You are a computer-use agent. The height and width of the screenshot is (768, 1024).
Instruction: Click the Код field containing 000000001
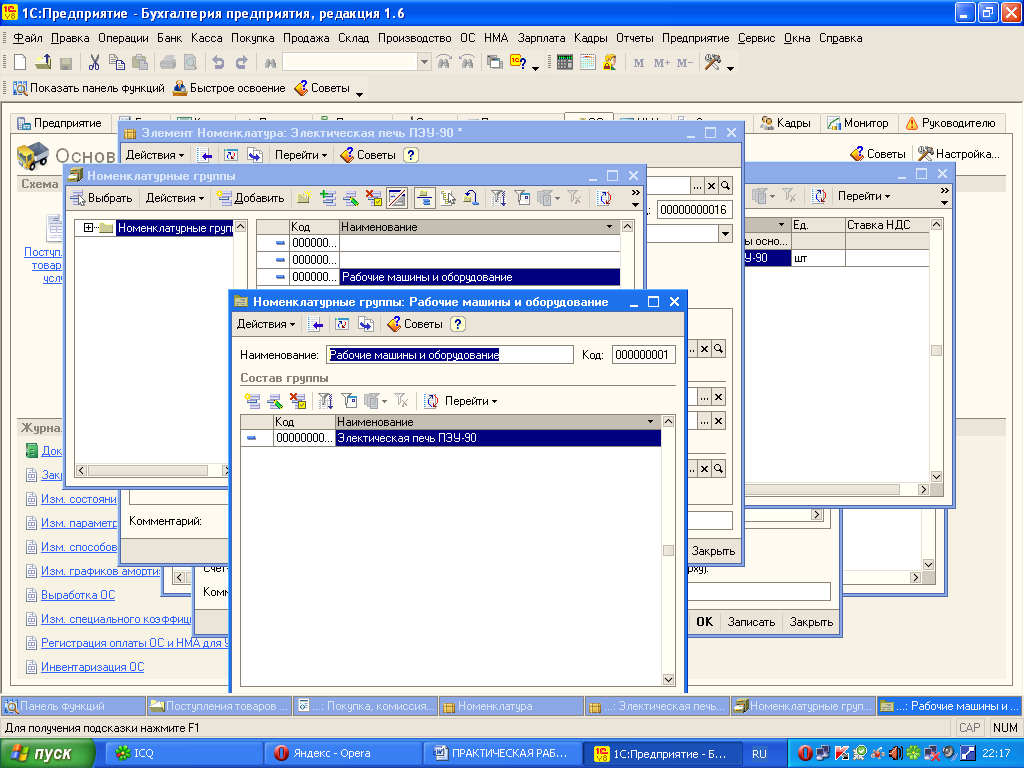(x=643, y=355)
